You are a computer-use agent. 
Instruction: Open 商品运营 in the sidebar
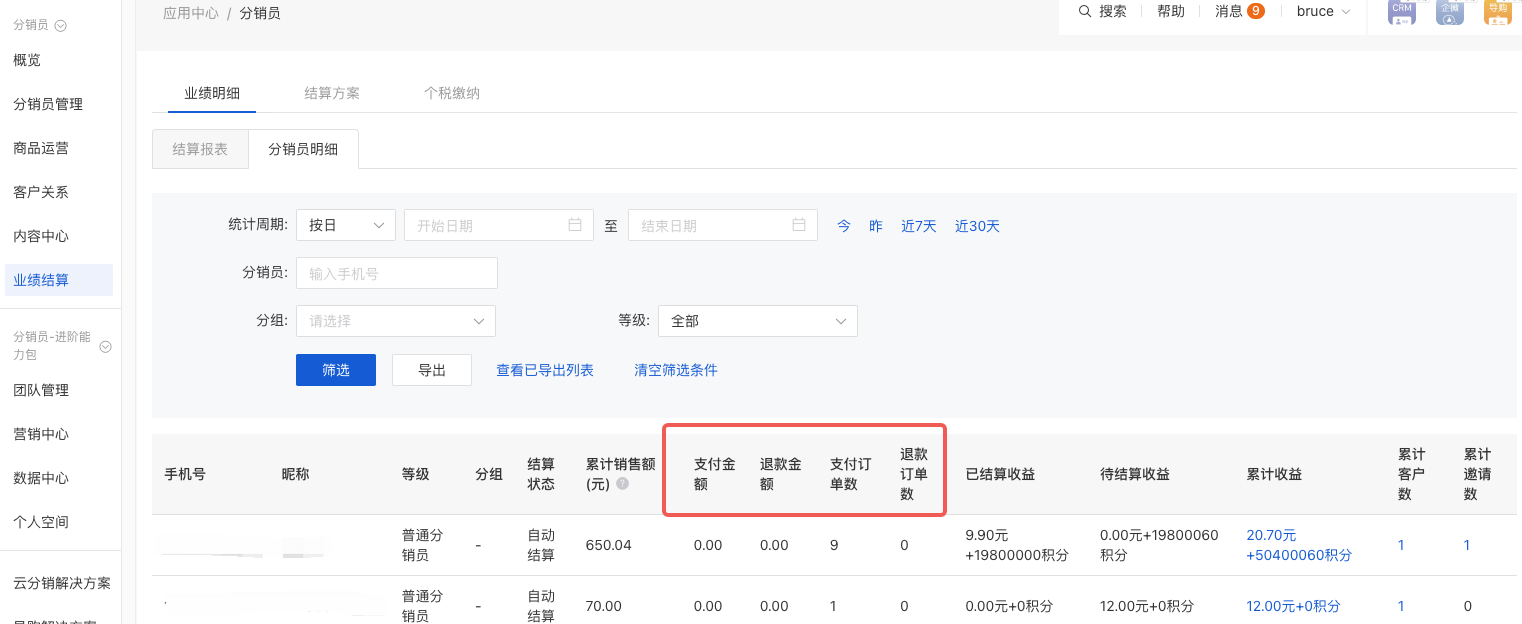(41, 148)
